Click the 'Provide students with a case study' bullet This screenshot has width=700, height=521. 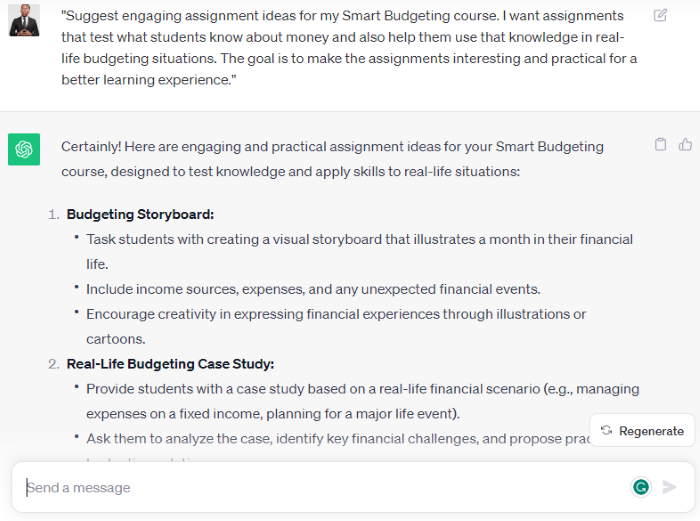coord(362,401)
